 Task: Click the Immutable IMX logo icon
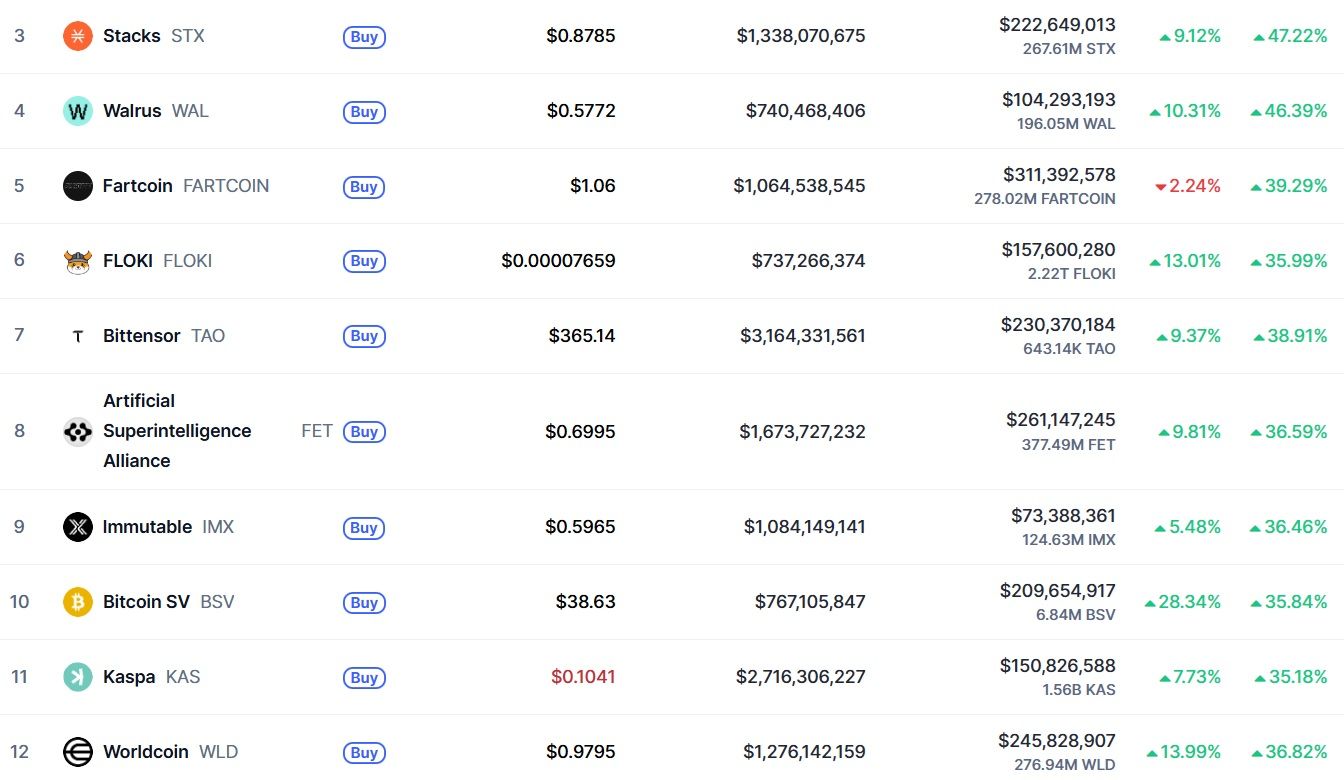click(x=78, y=527)
